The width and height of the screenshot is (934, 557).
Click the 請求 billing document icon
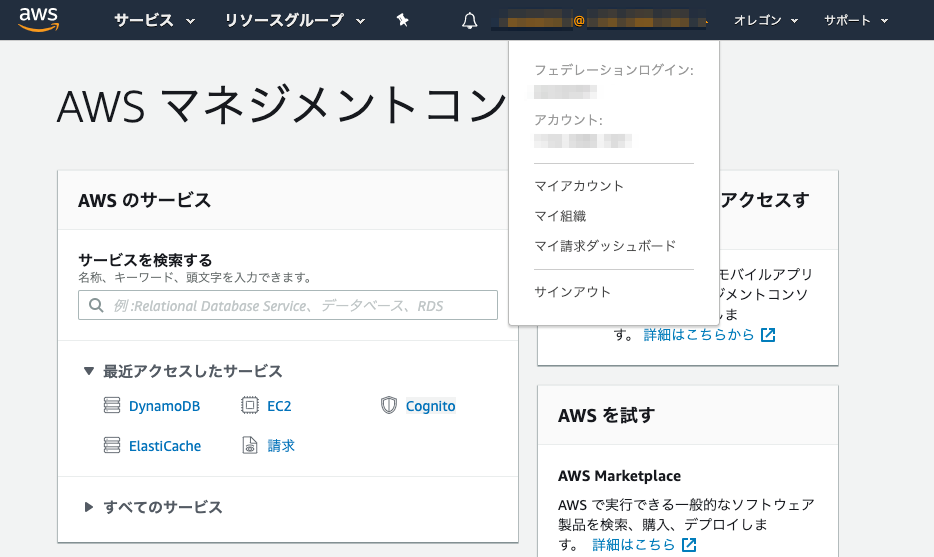250,445
